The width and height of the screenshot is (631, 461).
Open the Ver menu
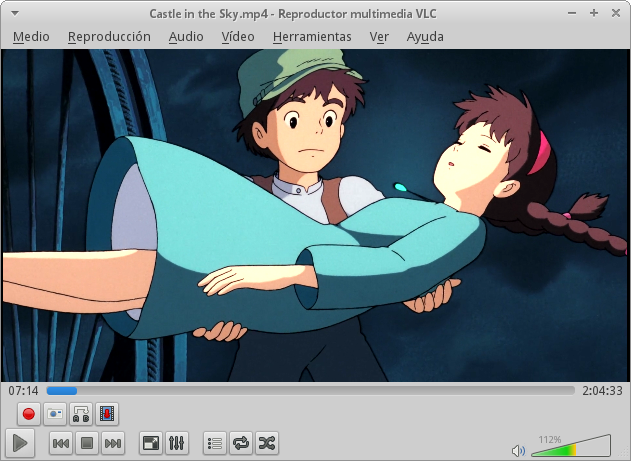(x=379, y=37)
